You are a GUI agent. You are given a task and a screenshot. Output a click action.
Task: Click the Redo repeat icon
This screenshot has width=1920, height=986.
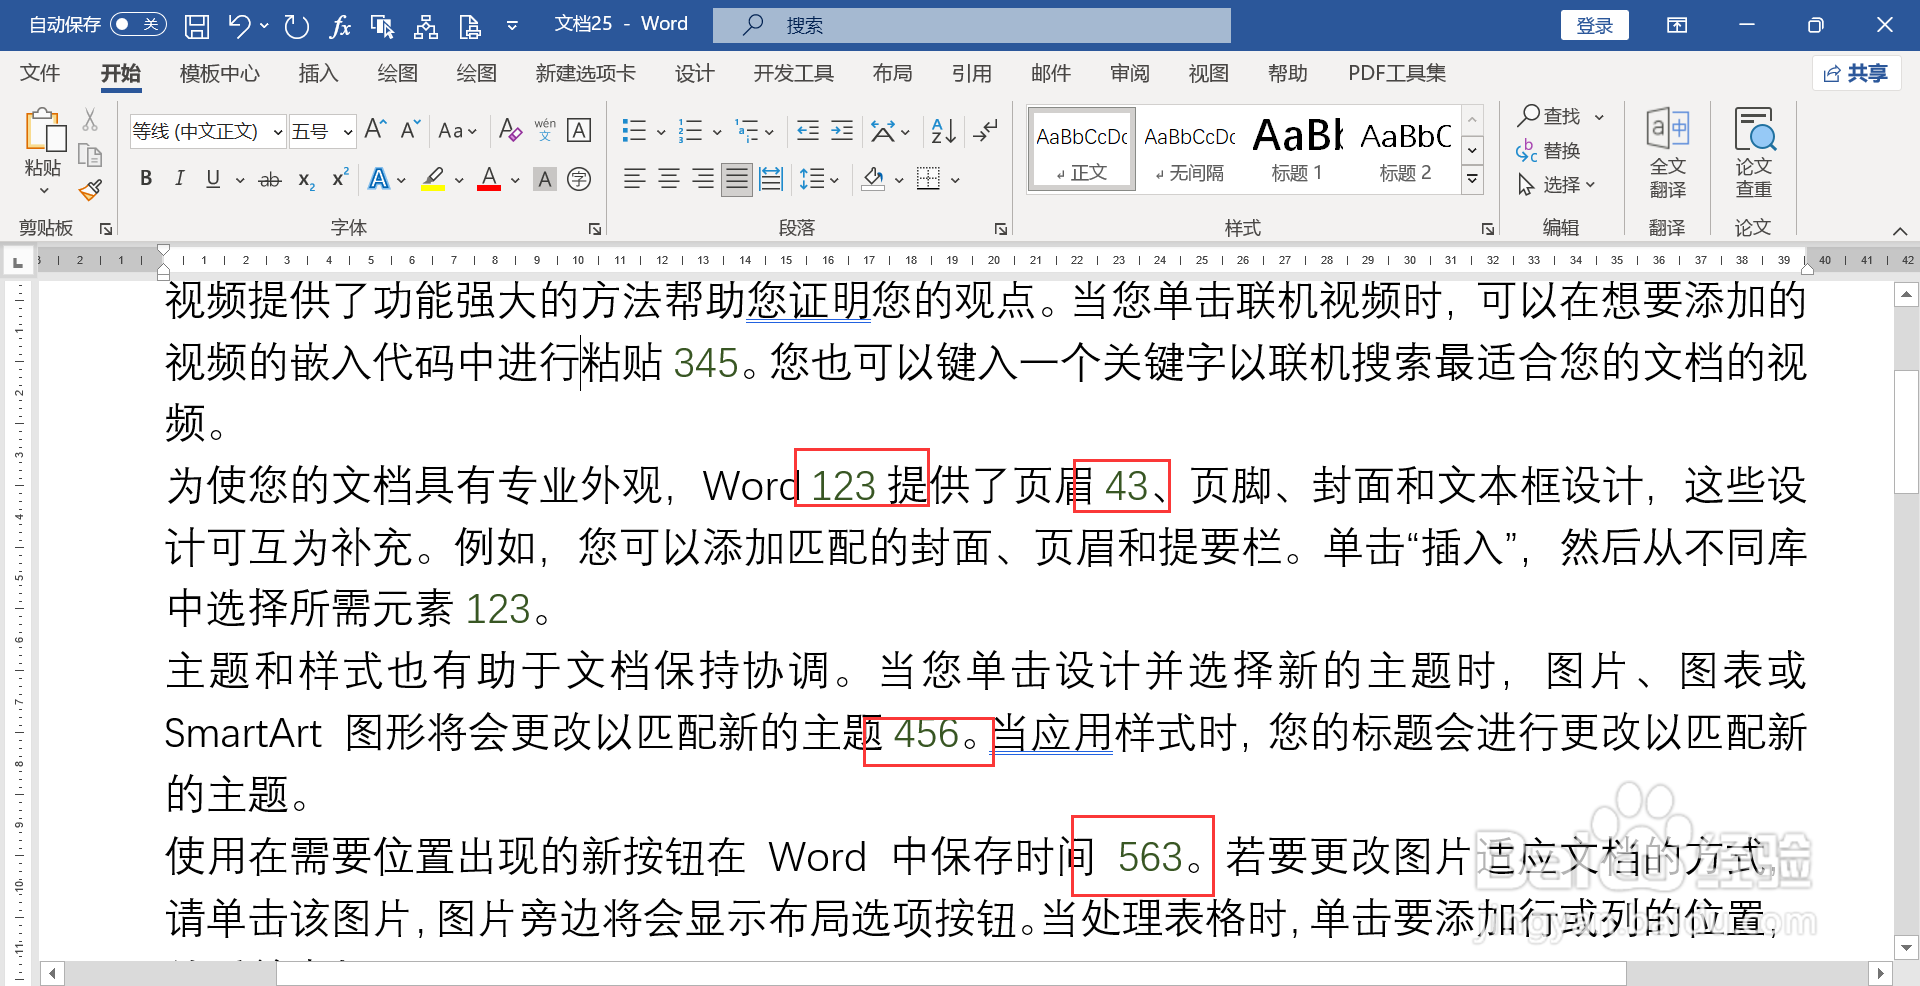click(296, 26)
